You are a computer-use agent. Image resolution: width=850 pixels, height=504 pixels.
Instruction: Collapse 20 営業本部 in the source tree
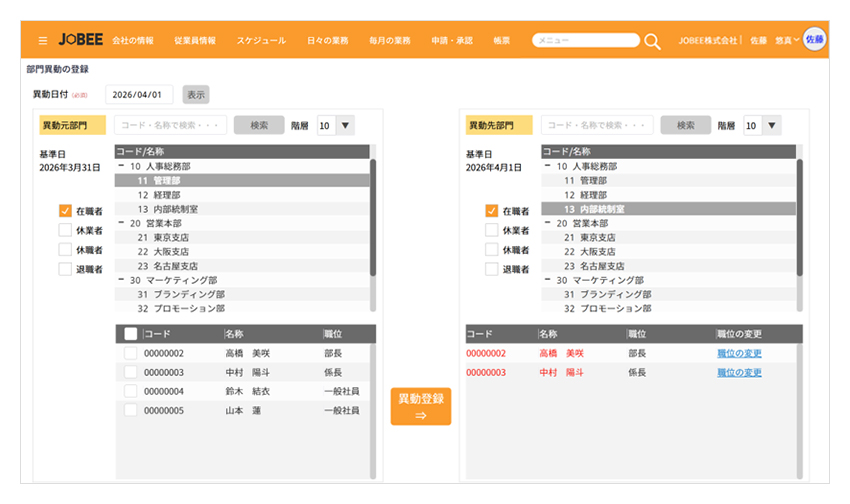(x=121, y=223)
